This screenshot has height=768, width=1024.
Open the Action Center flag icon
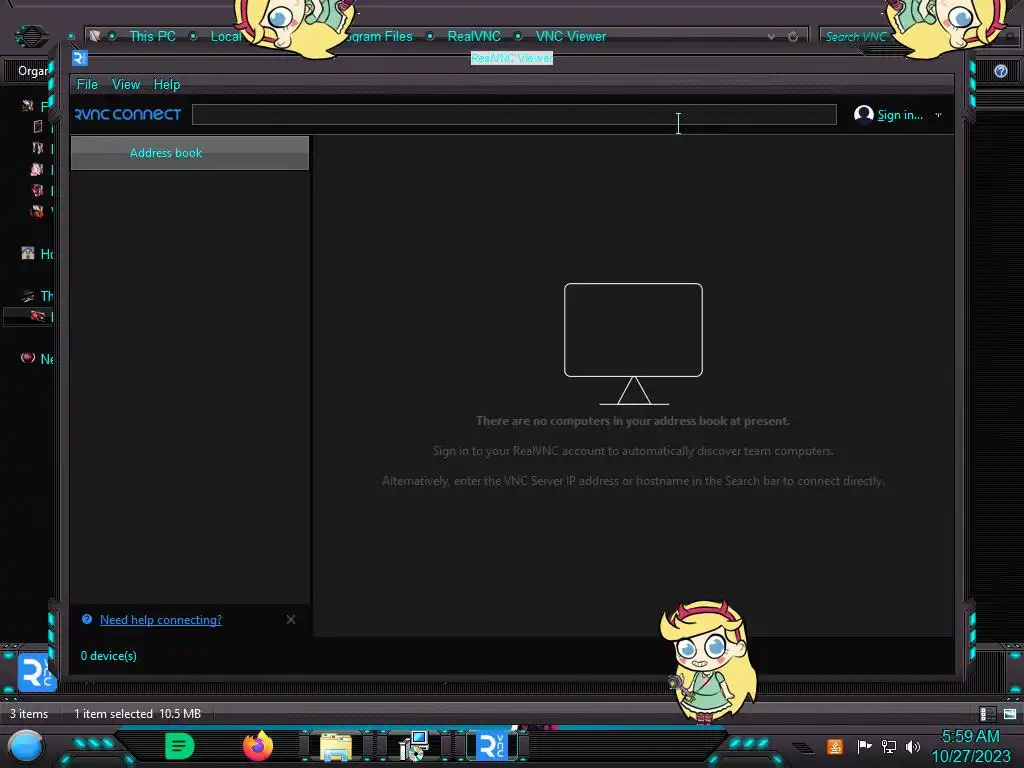point(864,746)
